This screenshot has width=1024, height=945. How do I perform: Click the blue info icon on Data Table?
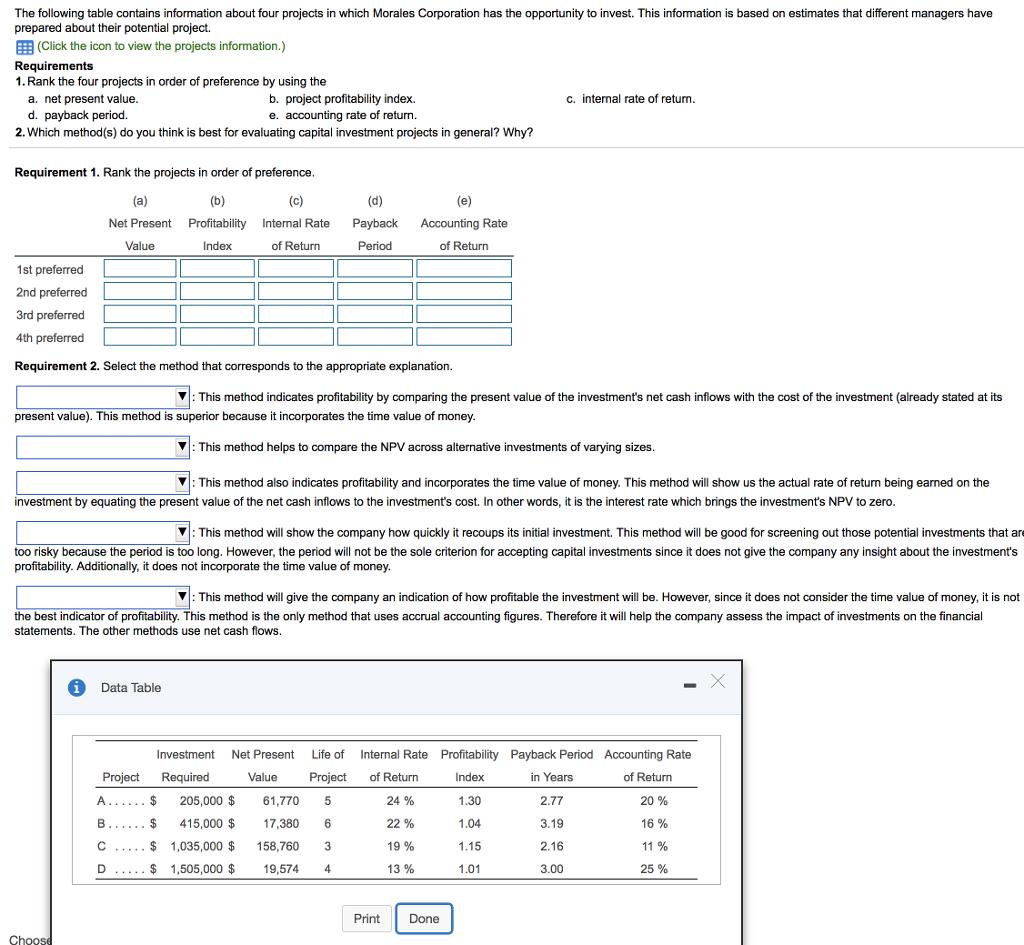(x=79, y=687)
